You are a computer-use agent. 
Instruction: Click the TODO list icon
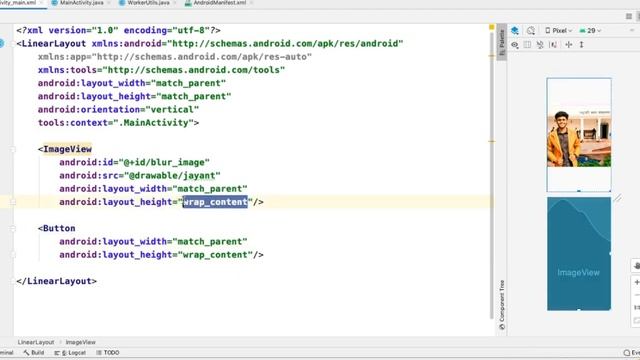click(x=99, y=353)
